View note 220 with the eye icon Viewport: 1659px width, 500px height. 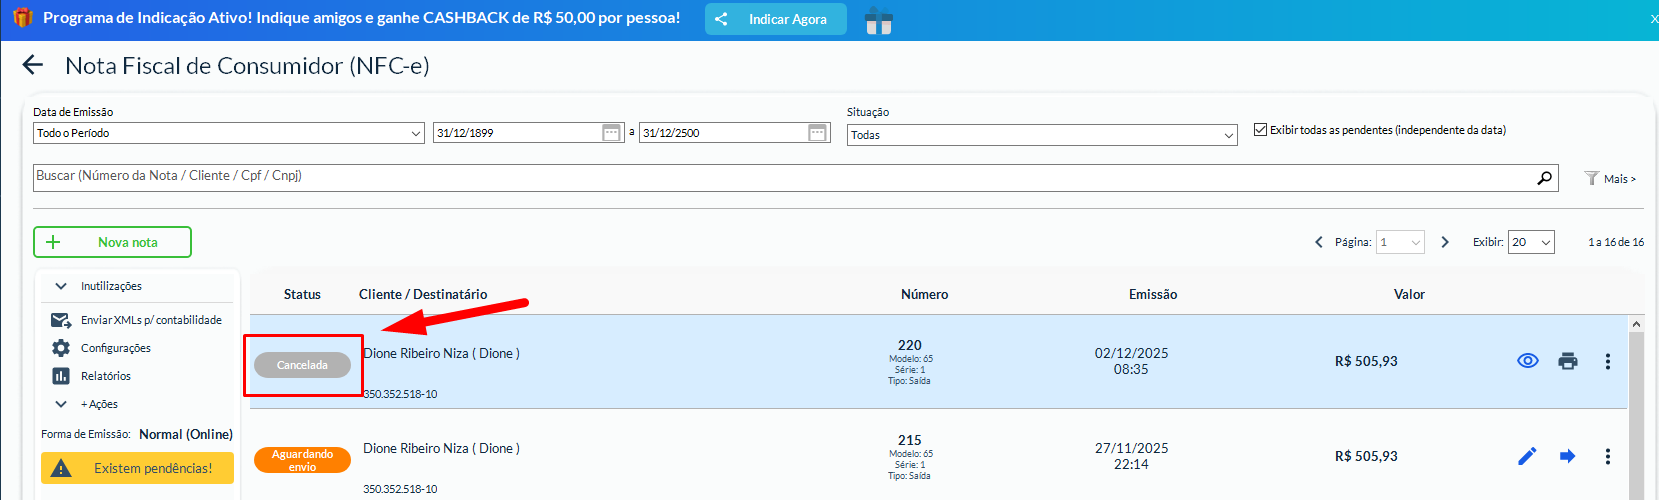[1527, 361]
